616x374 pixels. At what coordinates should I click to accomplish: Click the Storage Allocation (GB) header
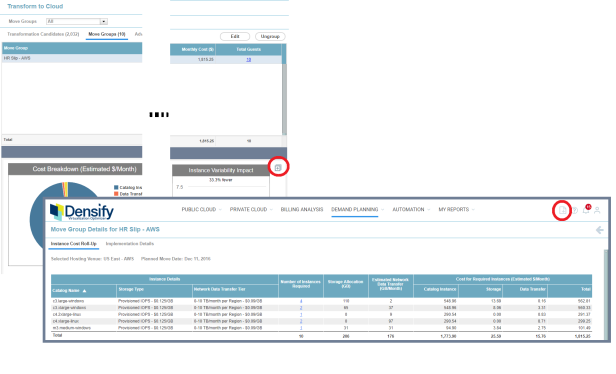tap(346, 286)
